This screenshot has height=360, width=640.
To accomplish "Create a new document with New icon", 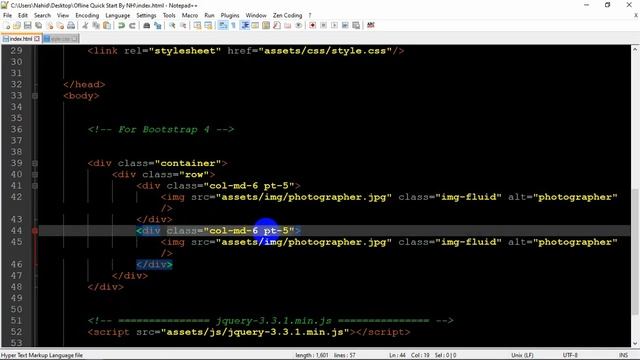I will tap(7, 25).
